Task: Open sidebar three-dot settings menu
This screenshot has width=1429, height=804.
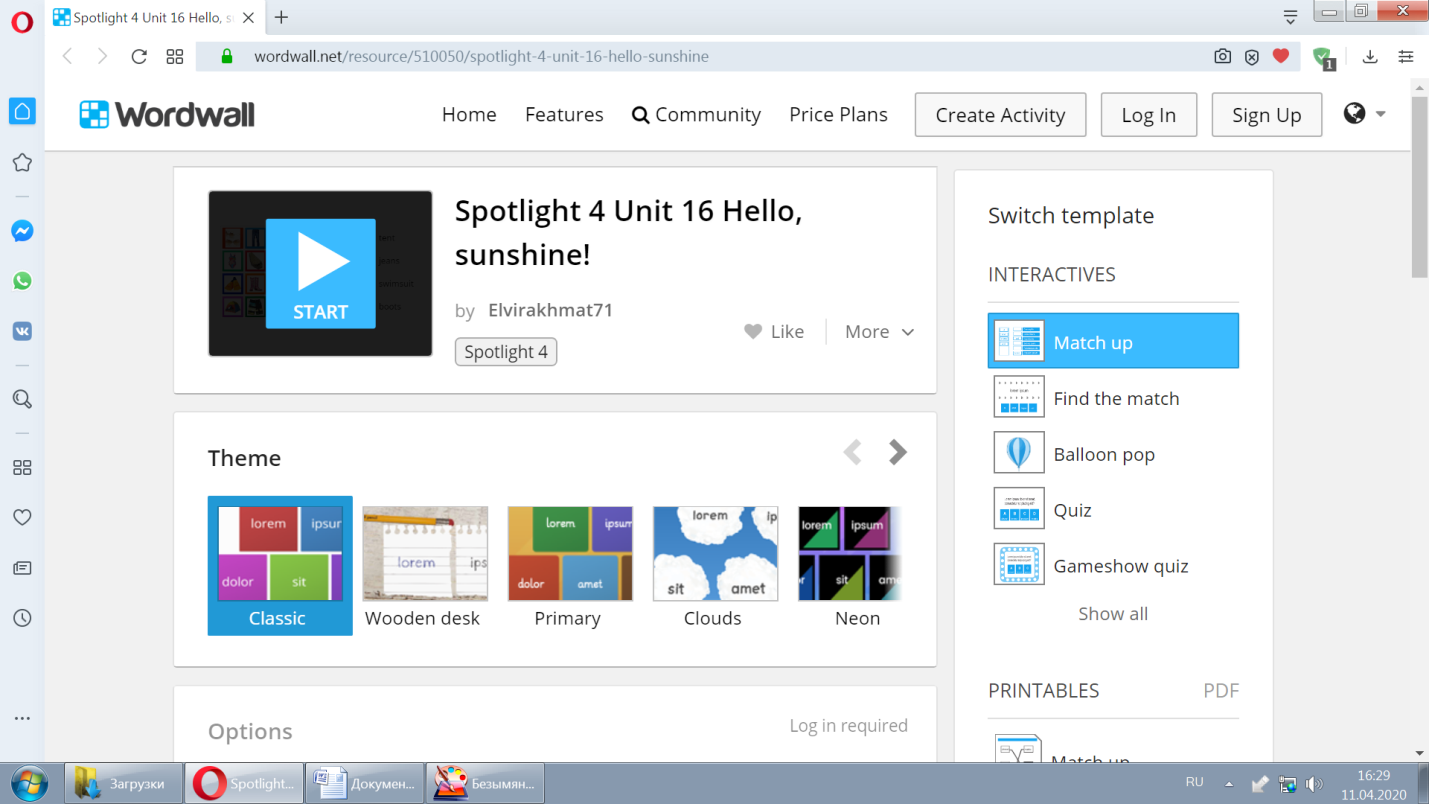Action: click(x=22, y=718)
